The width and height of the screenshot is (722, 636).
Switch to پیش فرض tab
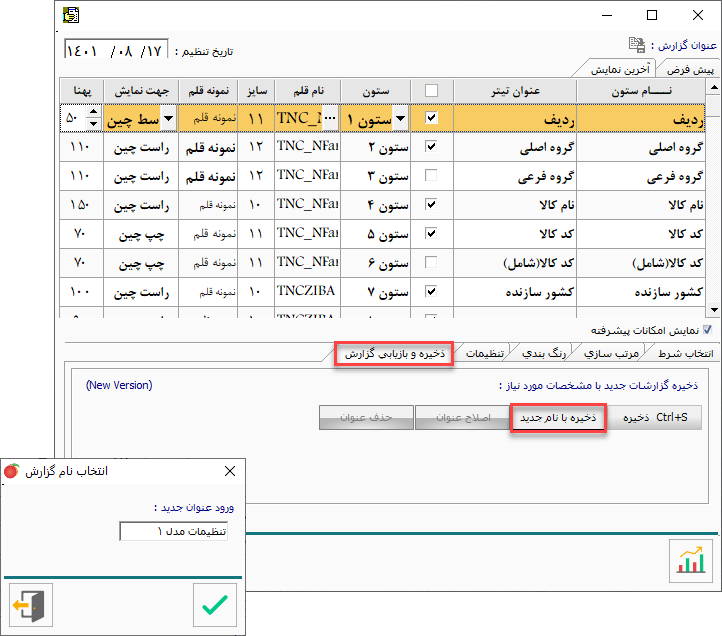690,70
